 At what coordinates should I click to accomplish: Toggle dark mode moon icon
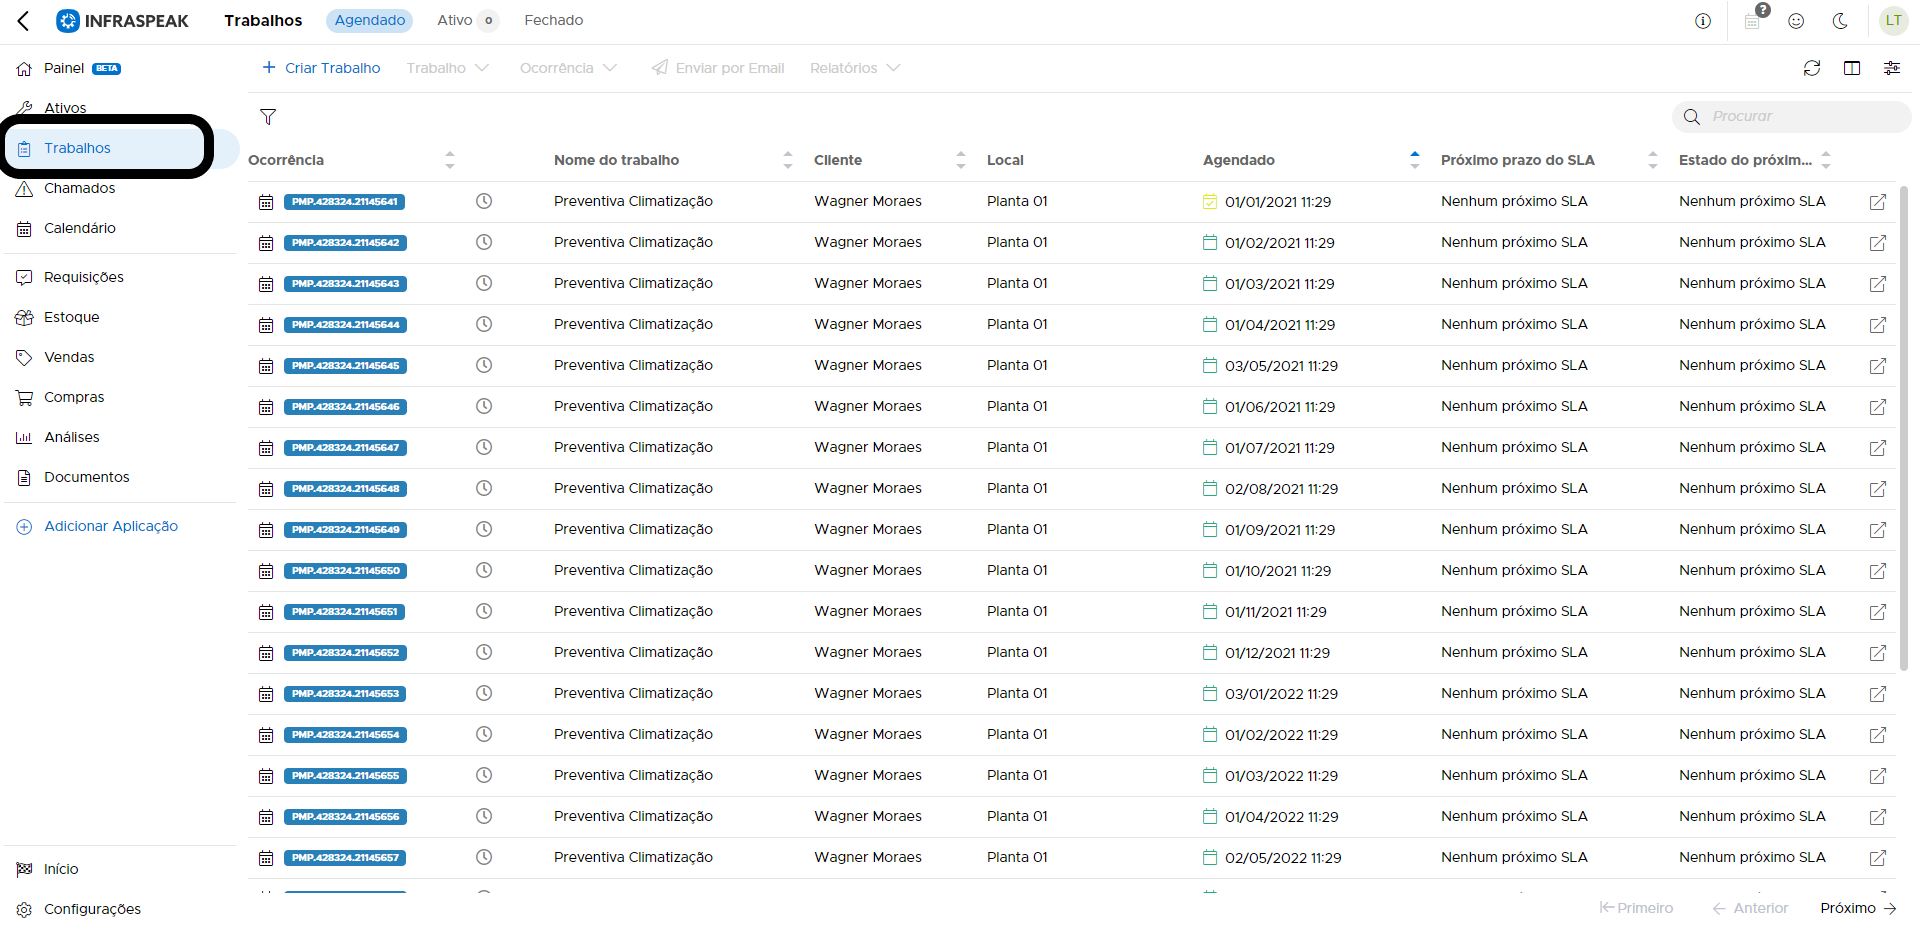pyautogui.click(x=1840, y=21)
